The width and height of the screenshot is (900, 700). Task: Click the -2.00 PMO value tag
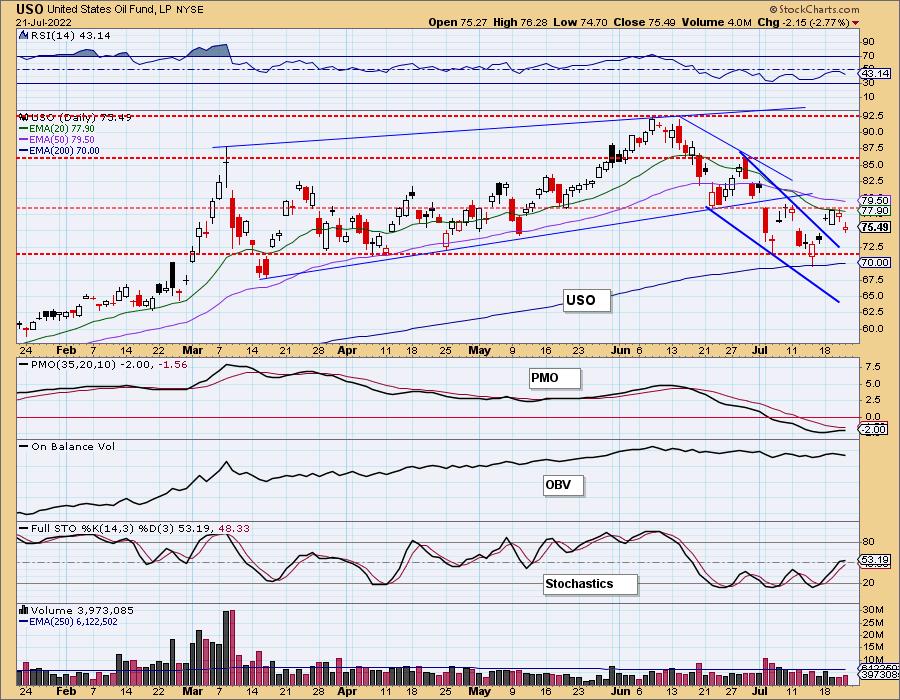(873, 429)
